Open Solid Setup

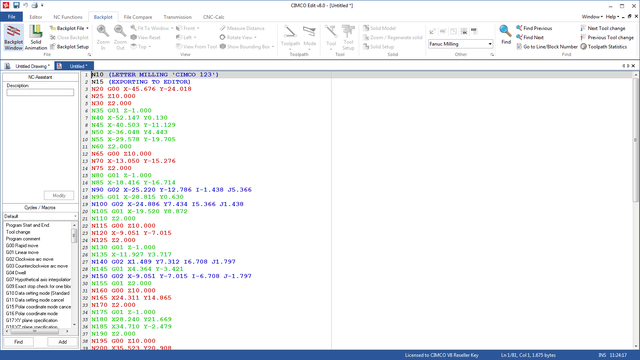(x=378, y=47)
